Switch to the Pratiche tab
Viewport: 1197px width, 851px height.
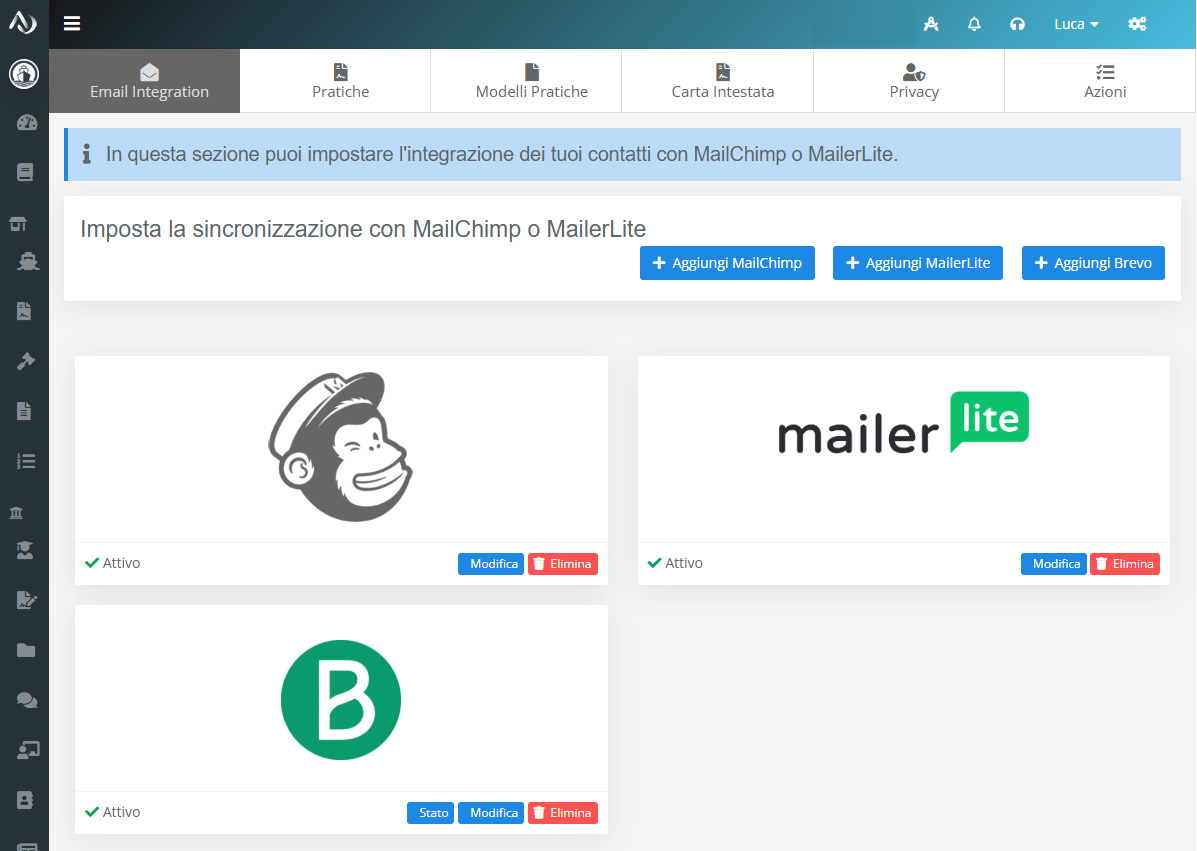tap(340, 81)
